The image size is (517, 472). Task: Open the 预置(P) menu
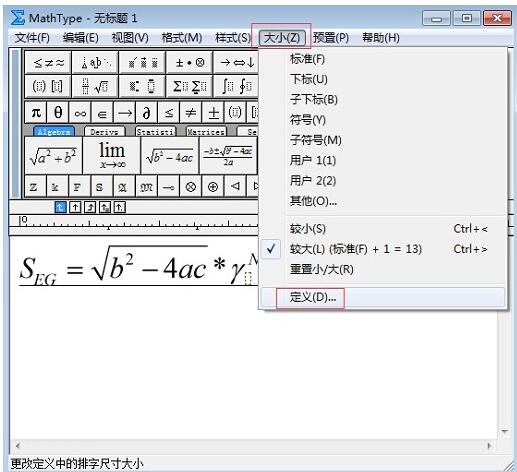(x=331, y=38)
